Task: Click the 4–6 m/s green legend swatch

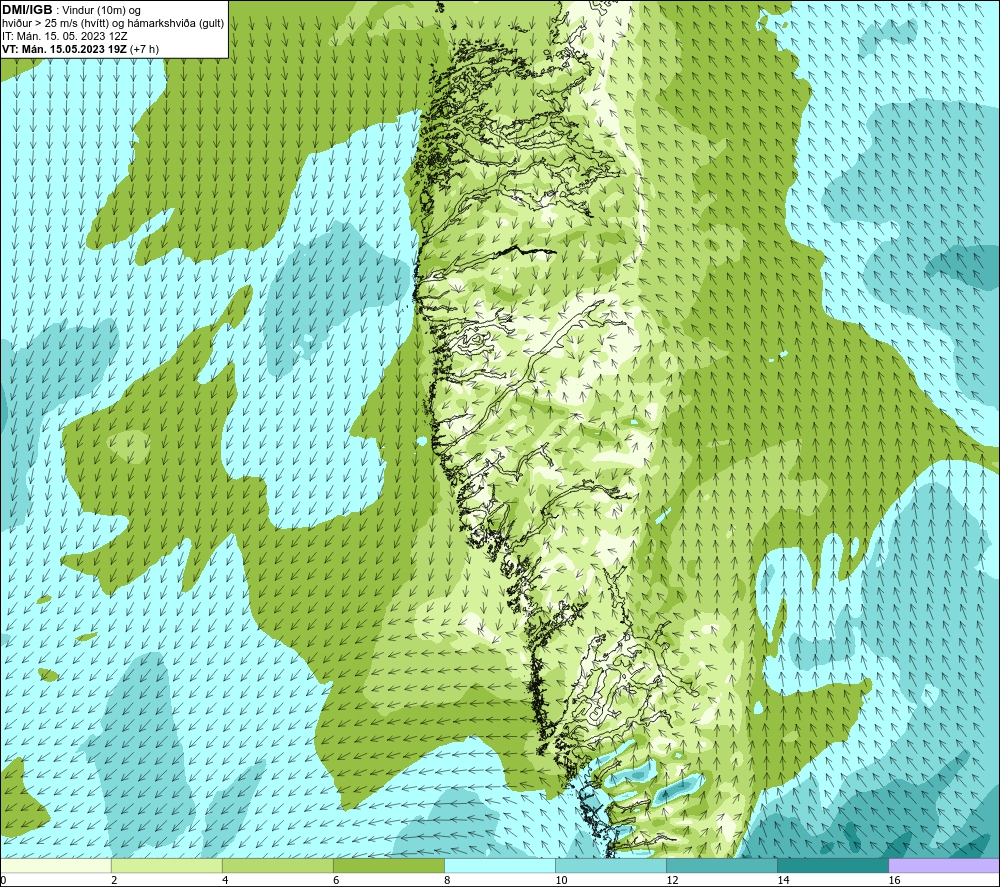Action: [x=278, y=865]
